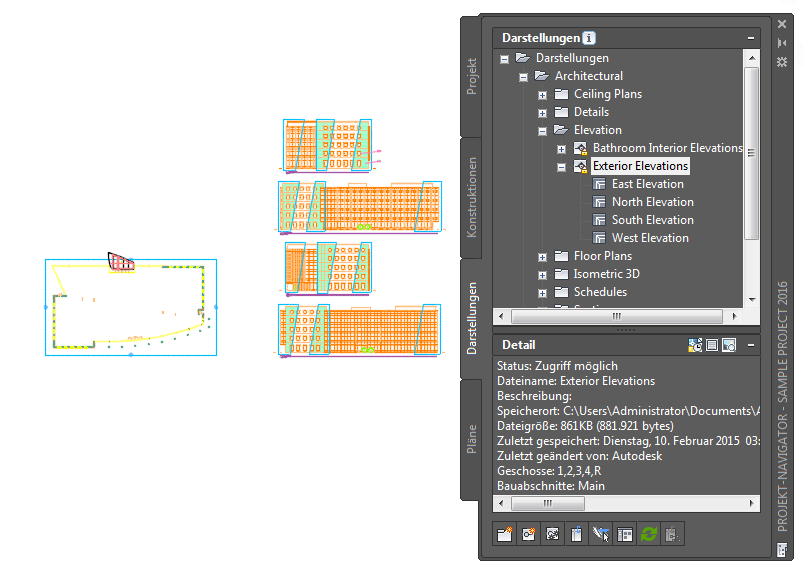Expand the Ceiling Plans folder

tap(542, 95)
